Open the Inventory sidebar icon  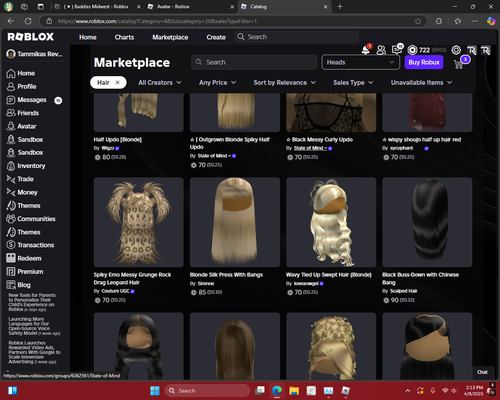click(11, 166)
